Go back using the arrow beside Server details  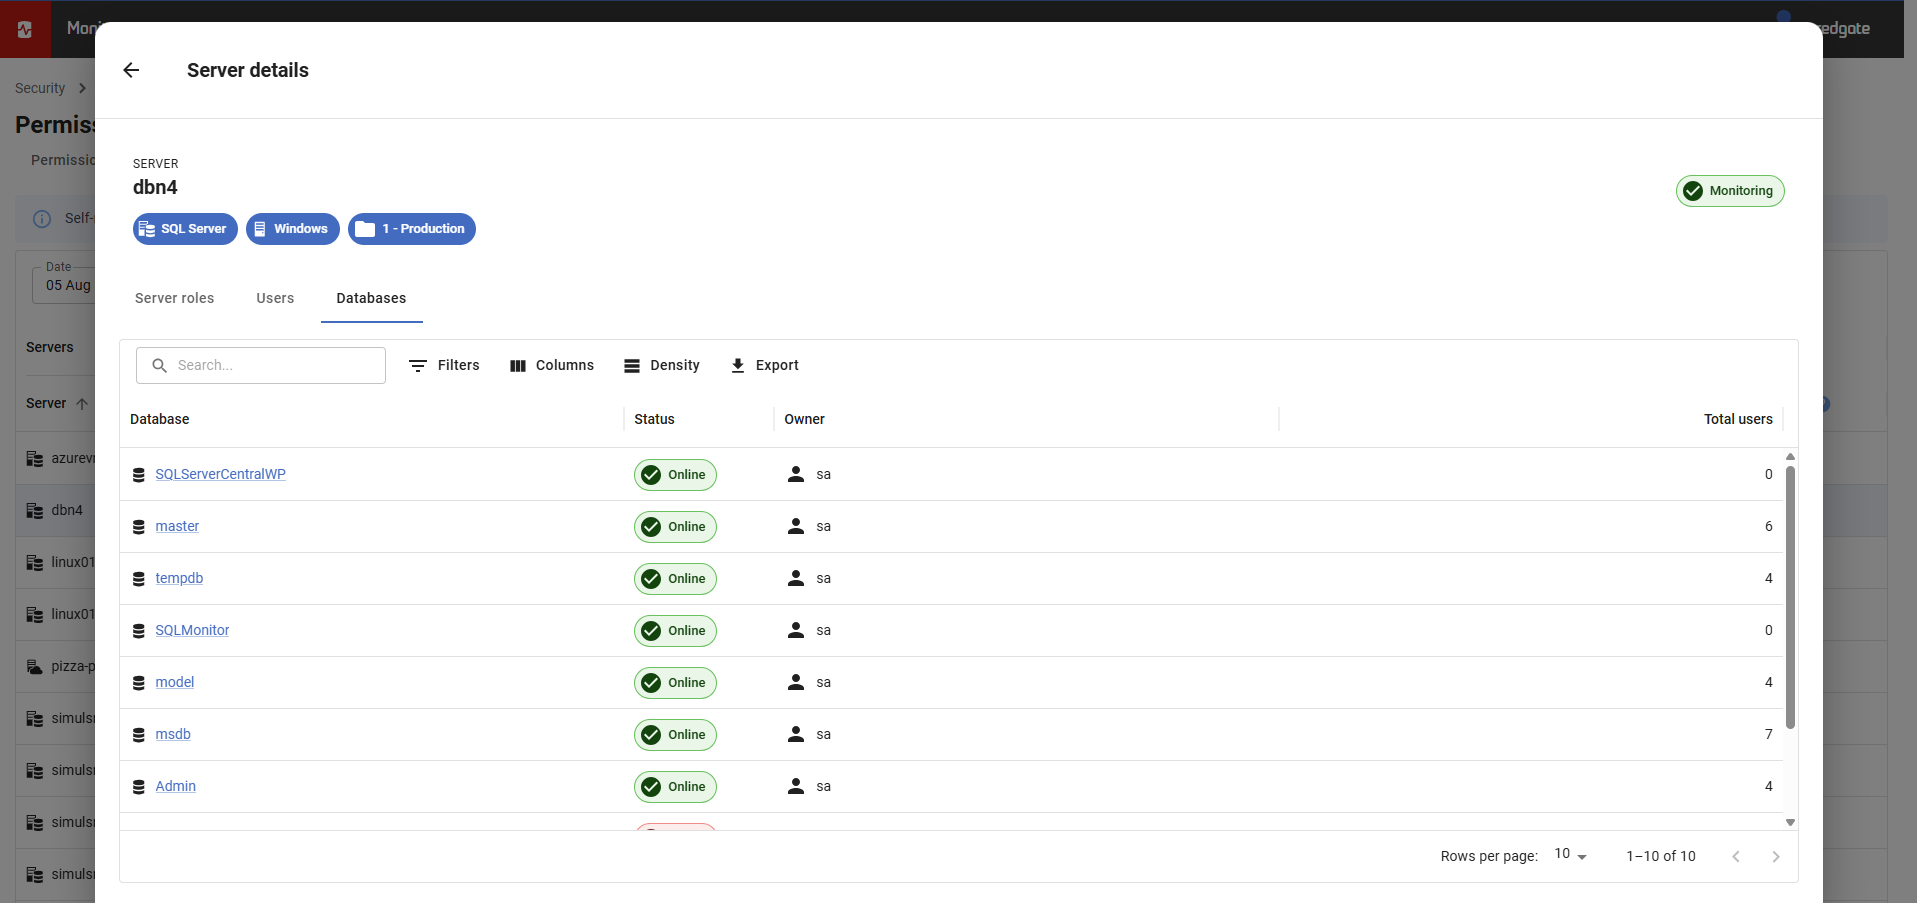point(131,70)
